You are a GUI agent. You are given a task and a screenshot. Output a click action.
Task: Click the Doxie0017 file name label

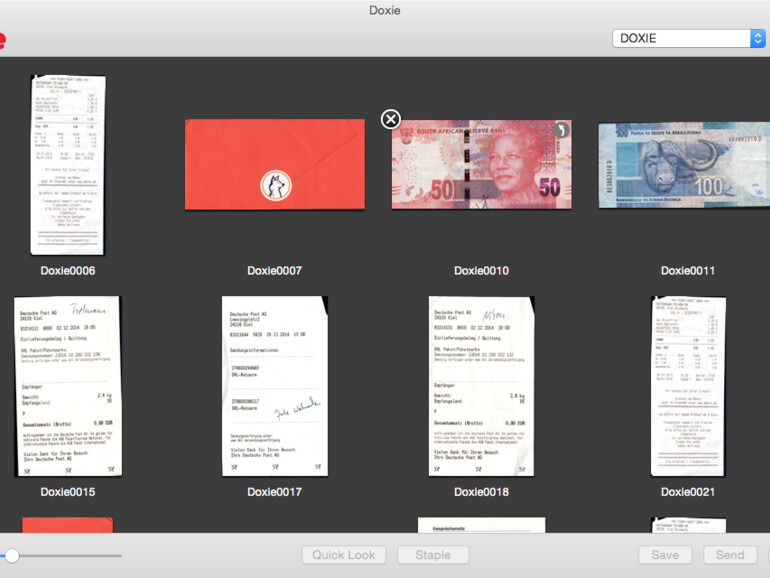(275, 492)
